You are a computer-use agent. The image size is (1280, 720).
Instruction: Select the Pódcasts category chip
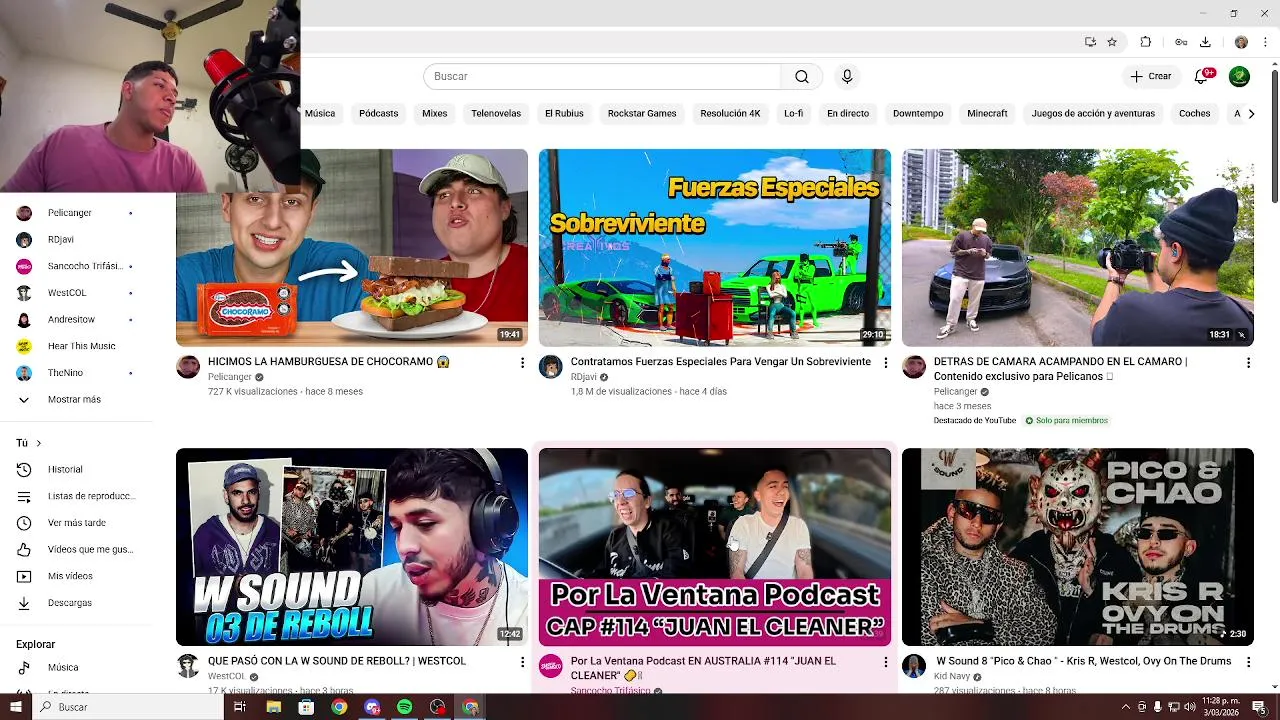[x=378, y=113]
